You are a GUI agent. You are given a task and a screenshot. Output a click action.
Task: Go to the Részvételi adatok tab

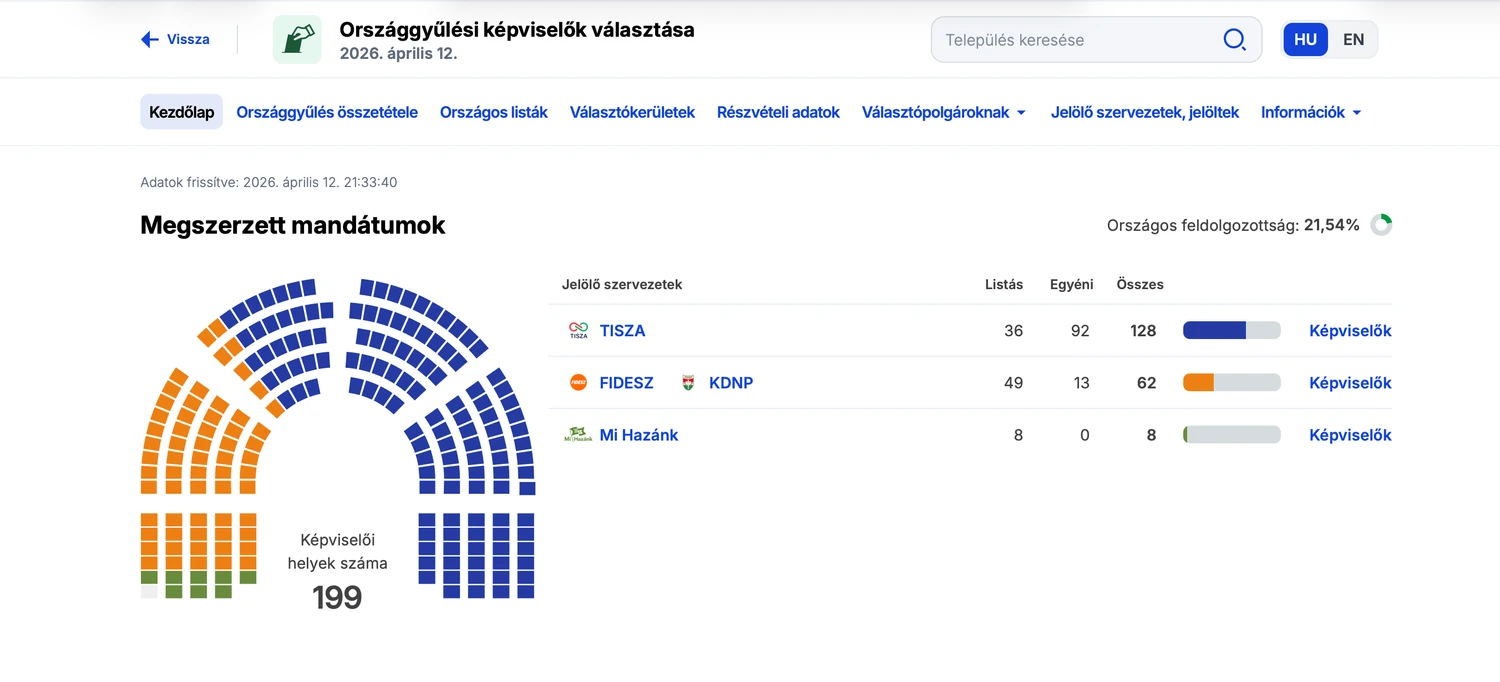778,113
